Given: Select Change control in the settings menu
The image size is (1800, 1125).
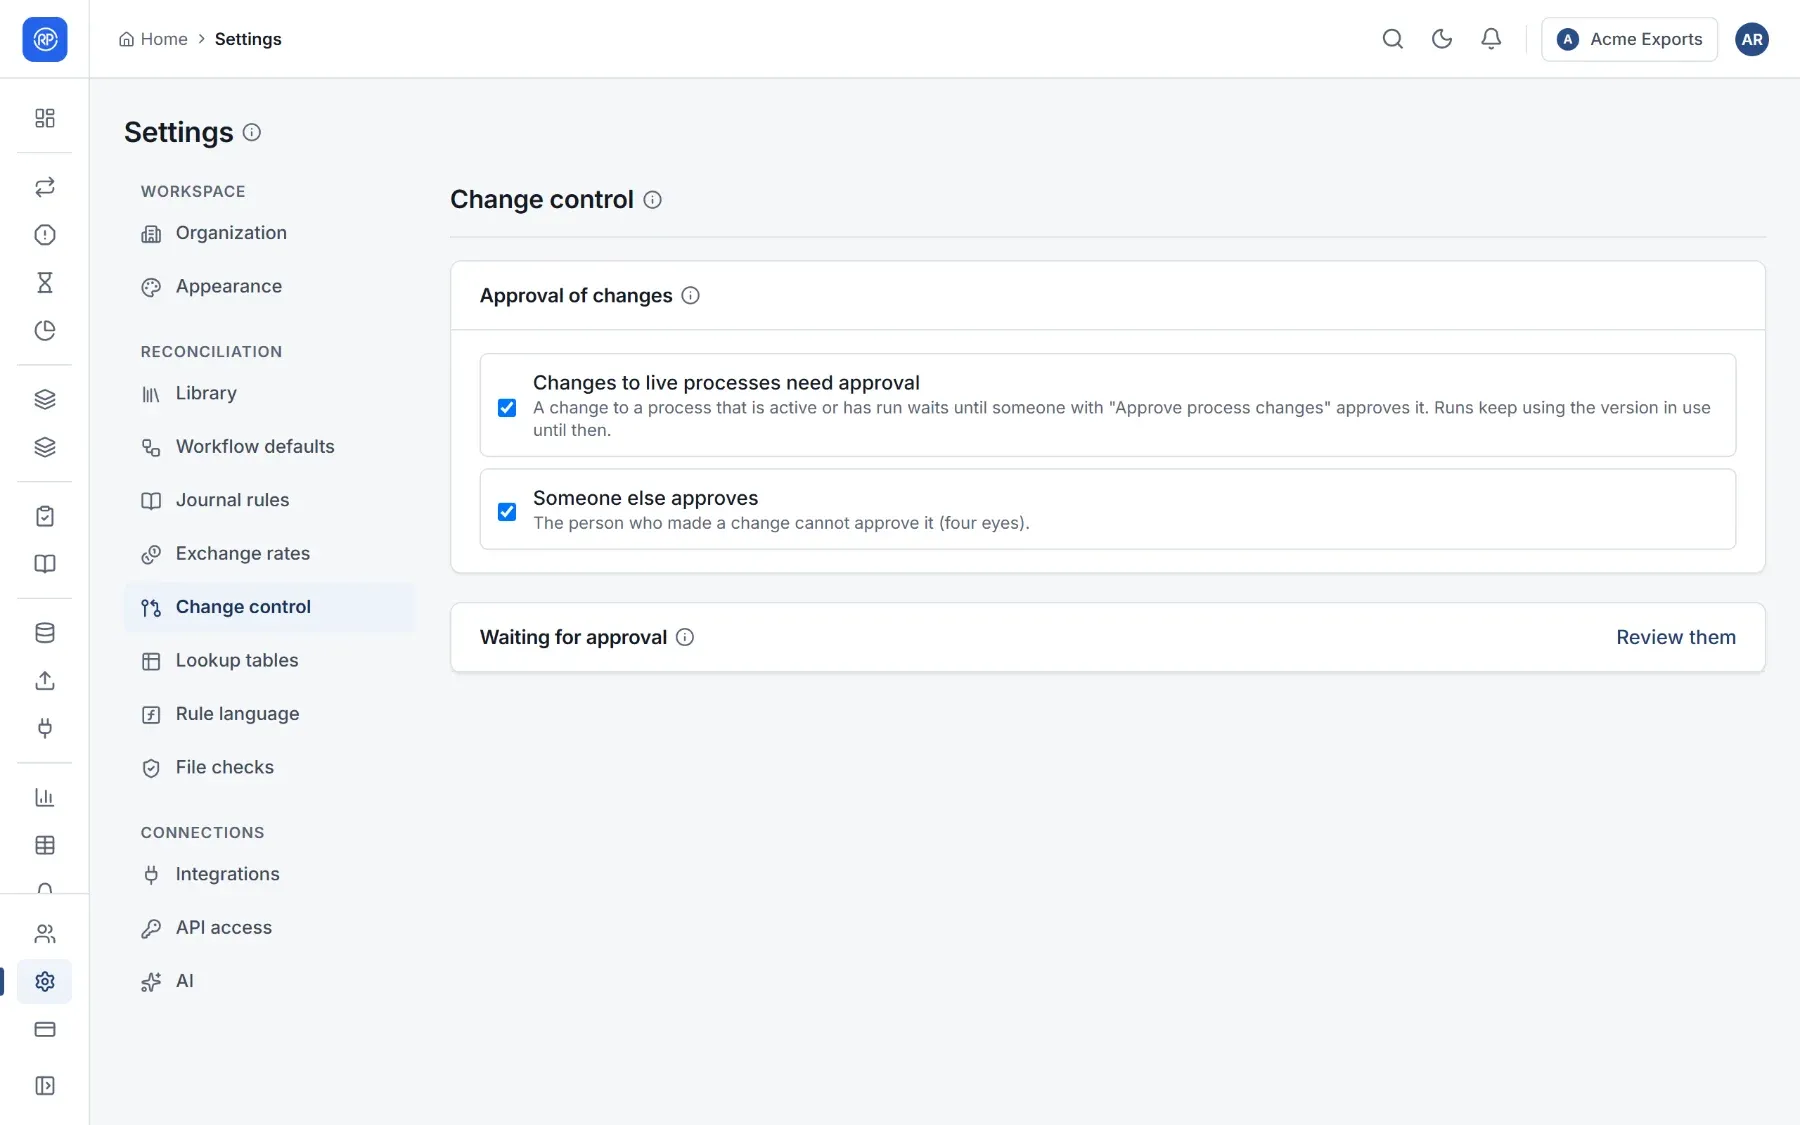Looking at the screenshot, I should tap(269, 607).
